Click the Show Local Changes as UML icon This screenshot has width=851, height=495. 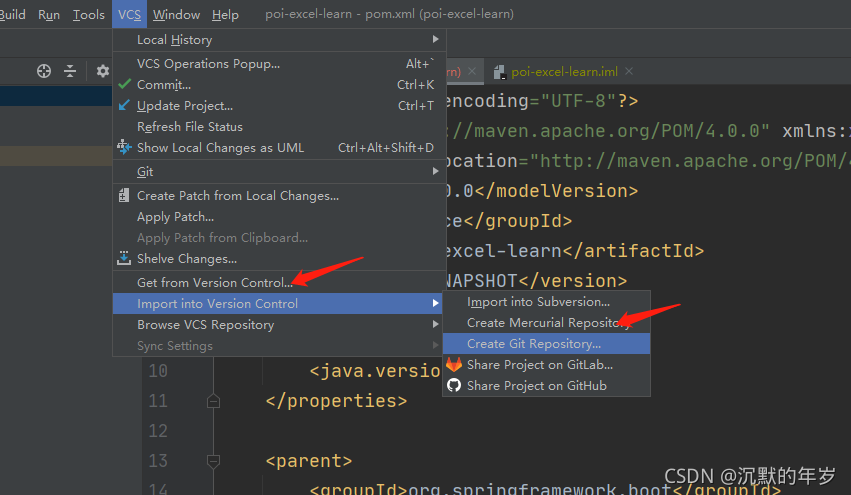(x=124, y=147)
